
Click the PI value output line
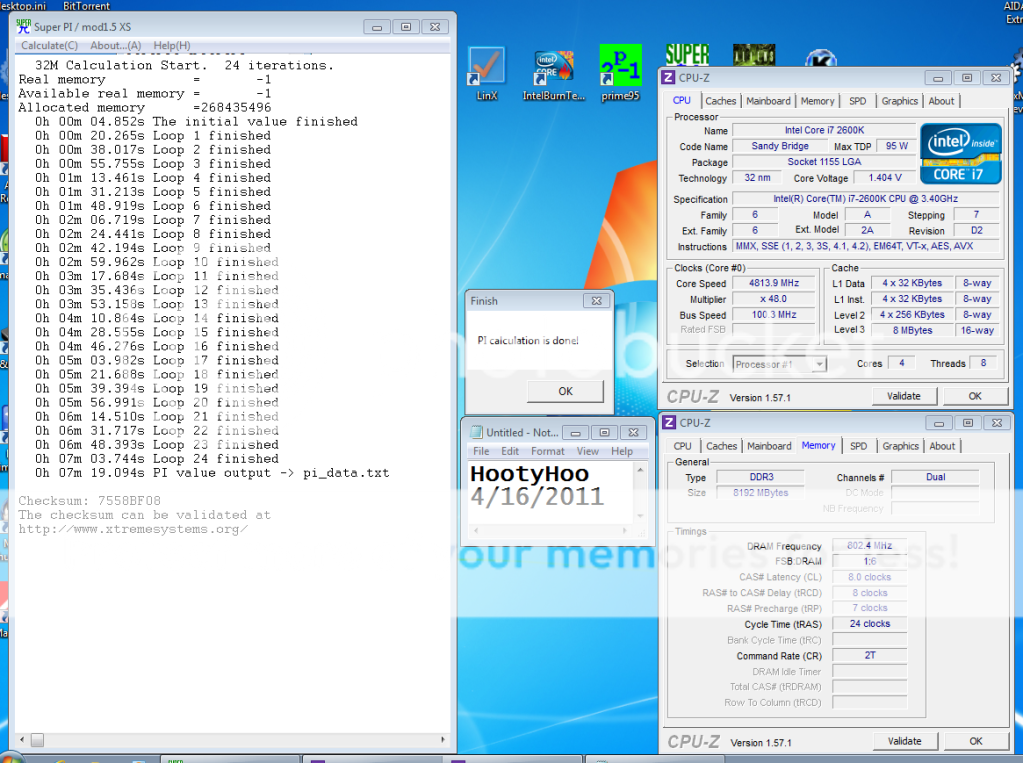click(212, 473)
